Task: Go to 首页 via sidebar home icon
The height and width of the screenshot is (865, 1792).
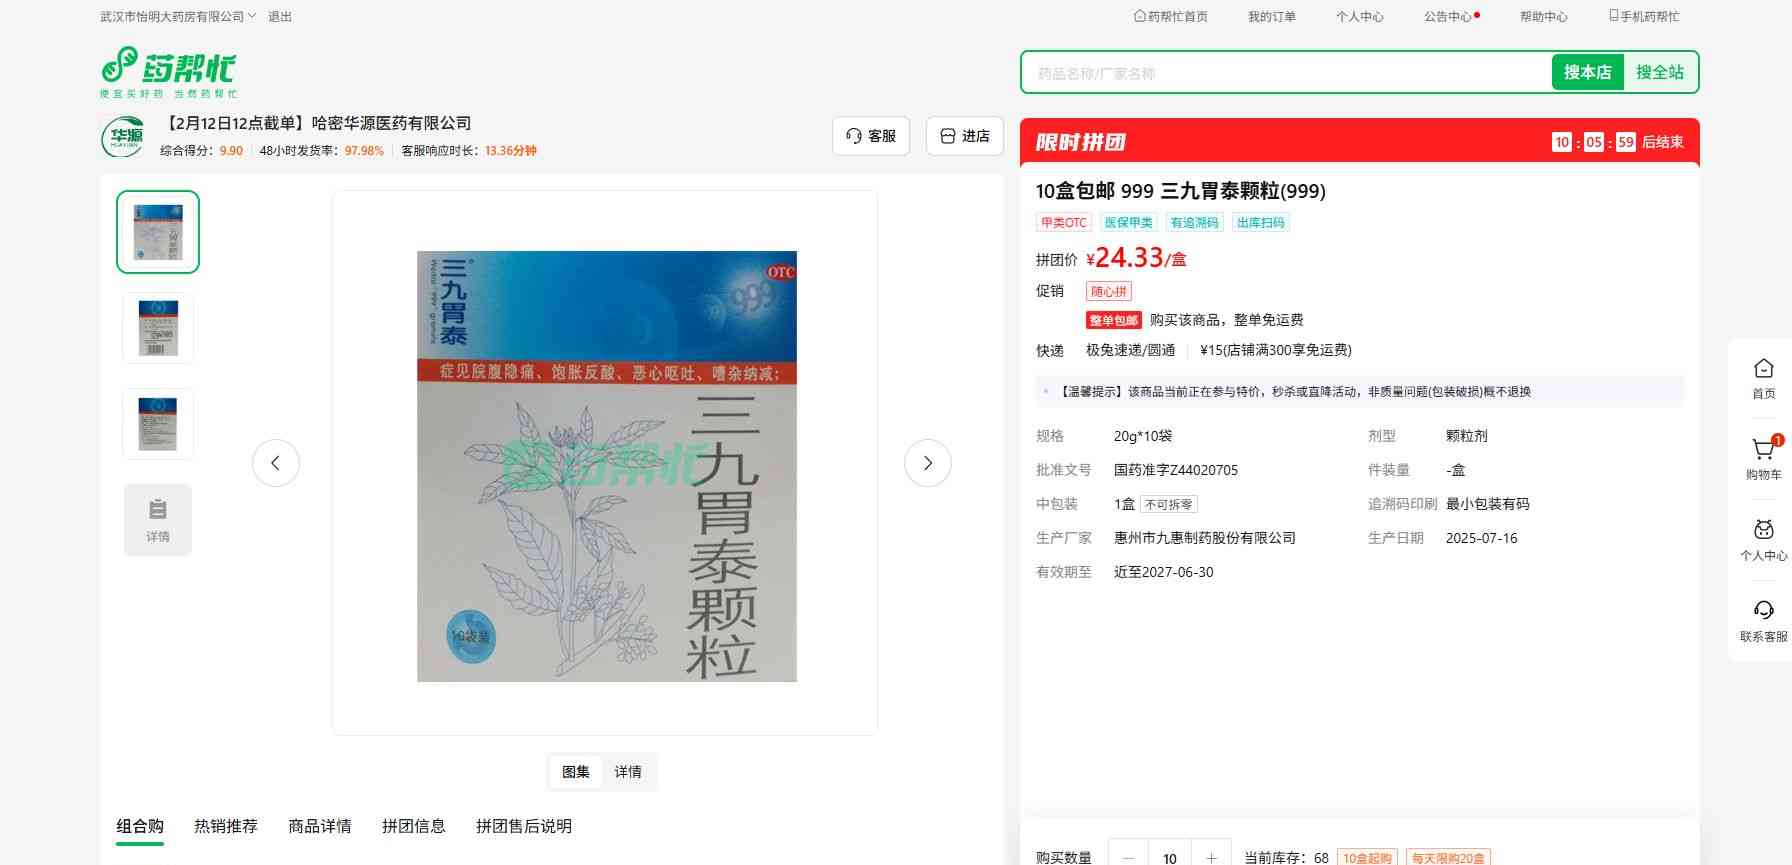Action: coord(1763,377)
